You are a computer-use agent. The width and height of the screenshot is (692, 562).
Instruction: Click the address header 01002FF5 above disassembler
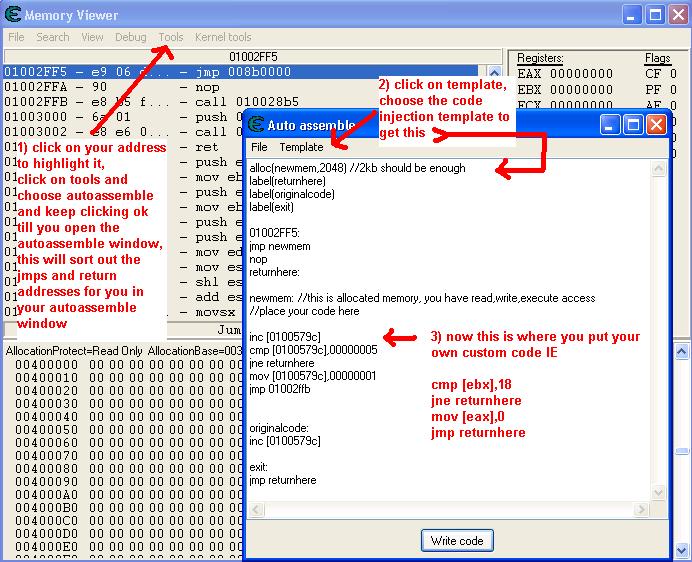click(253, 57)
